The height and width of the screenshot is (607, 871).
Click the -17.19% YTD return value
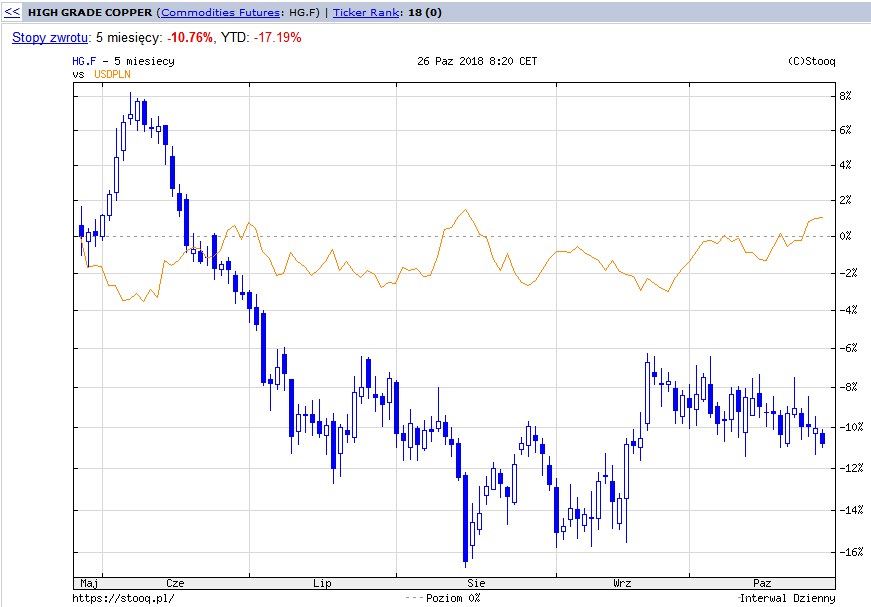(278, 38)
